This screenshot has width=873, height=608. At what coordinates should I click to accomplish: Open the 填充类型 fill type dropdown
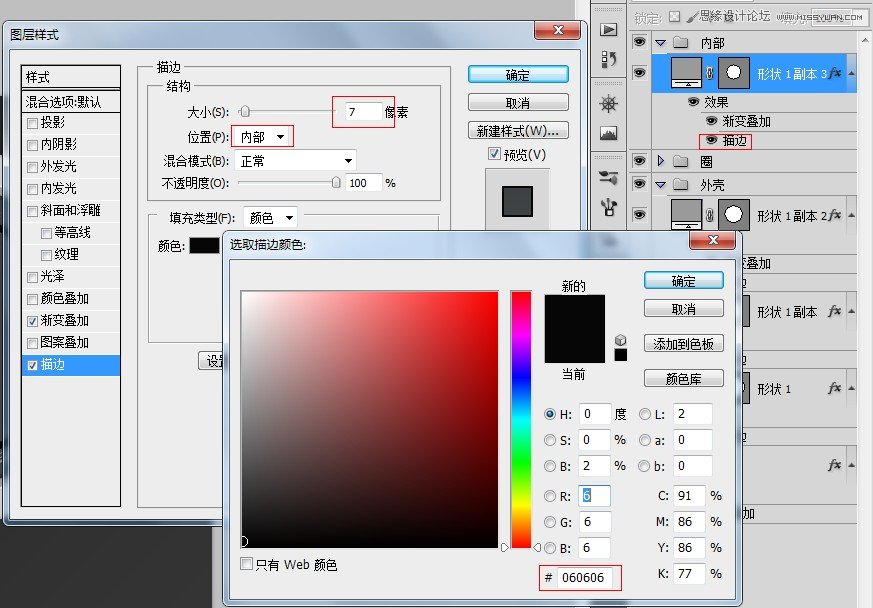(x=271, y=217)
